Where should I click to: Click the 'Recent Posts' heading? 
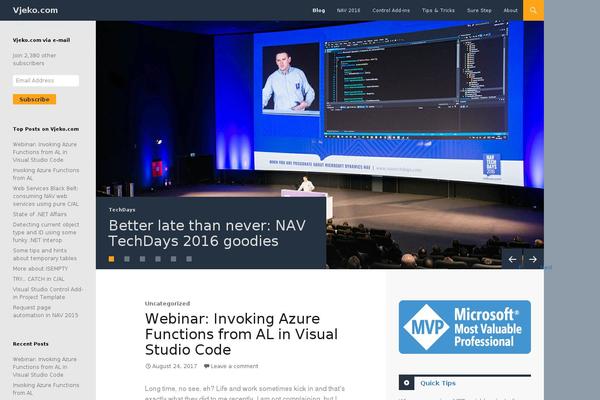pyautogui.click(x=31, y=344)
